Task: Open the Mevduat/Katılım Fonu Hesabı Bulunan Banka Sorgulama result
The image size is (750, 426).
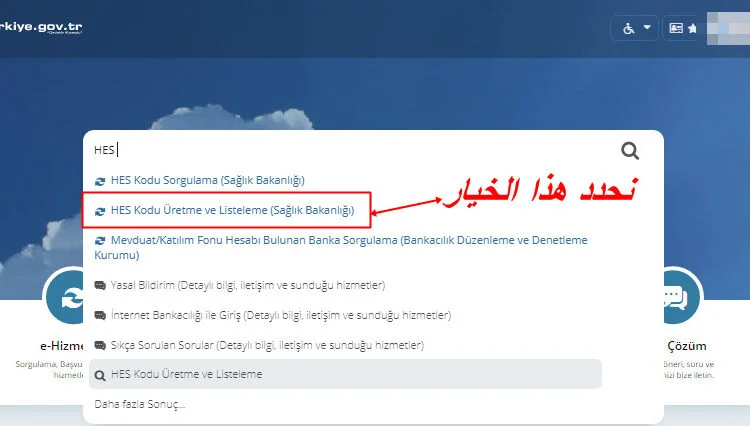Action: coord(341,247)
